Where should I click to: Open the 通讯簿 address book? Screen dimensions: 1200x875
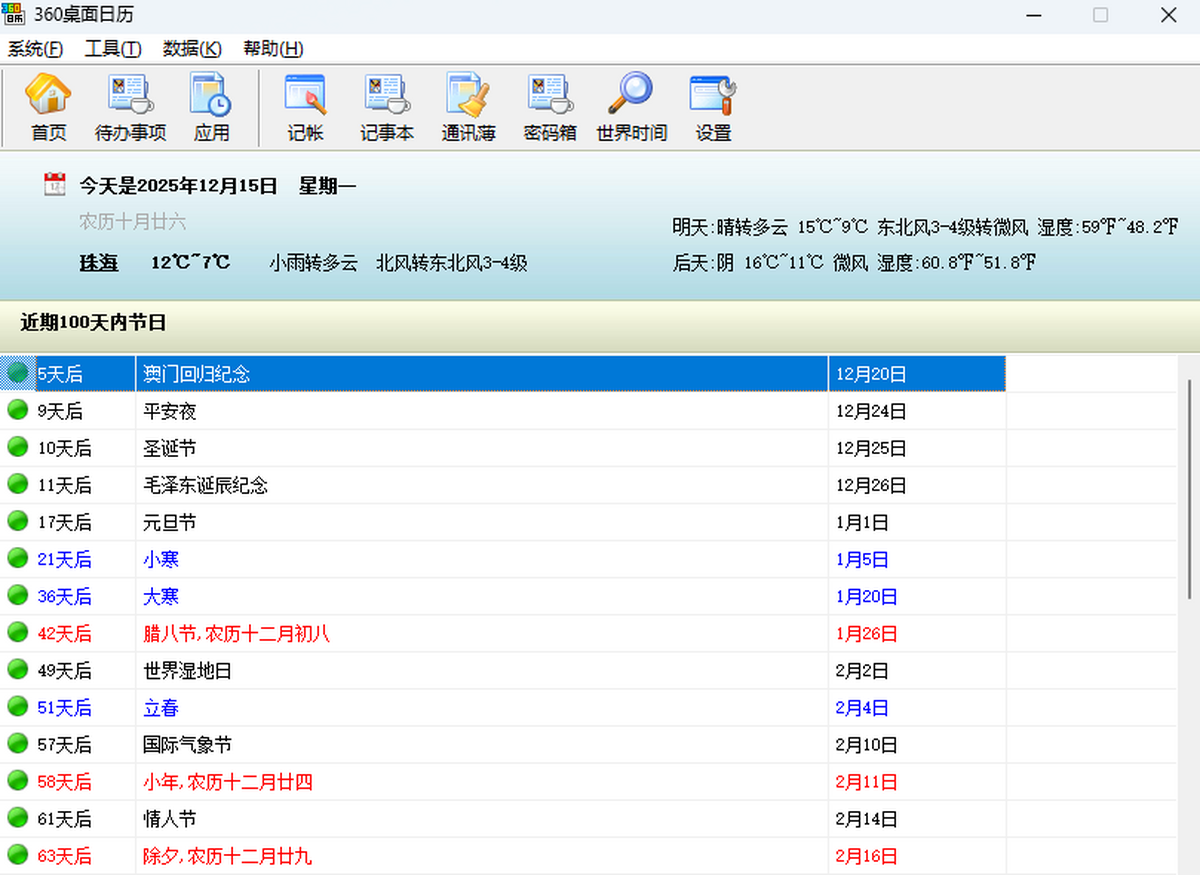click(x=468, y=106)
